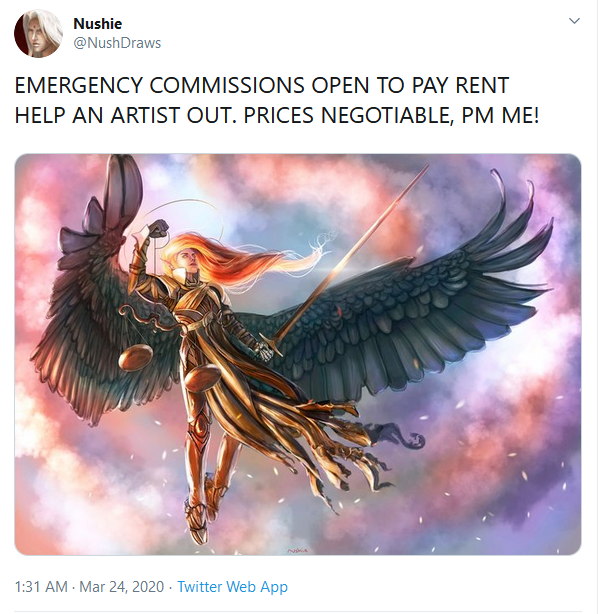Screen dimensions: 599x614
Task: Click the words PM ME! in tweet
Action: tap(500, 115)
